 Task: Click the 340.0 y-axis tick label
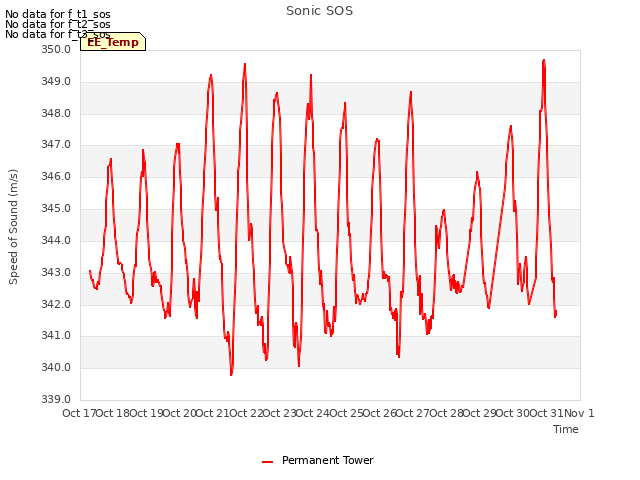coord(56,367)
